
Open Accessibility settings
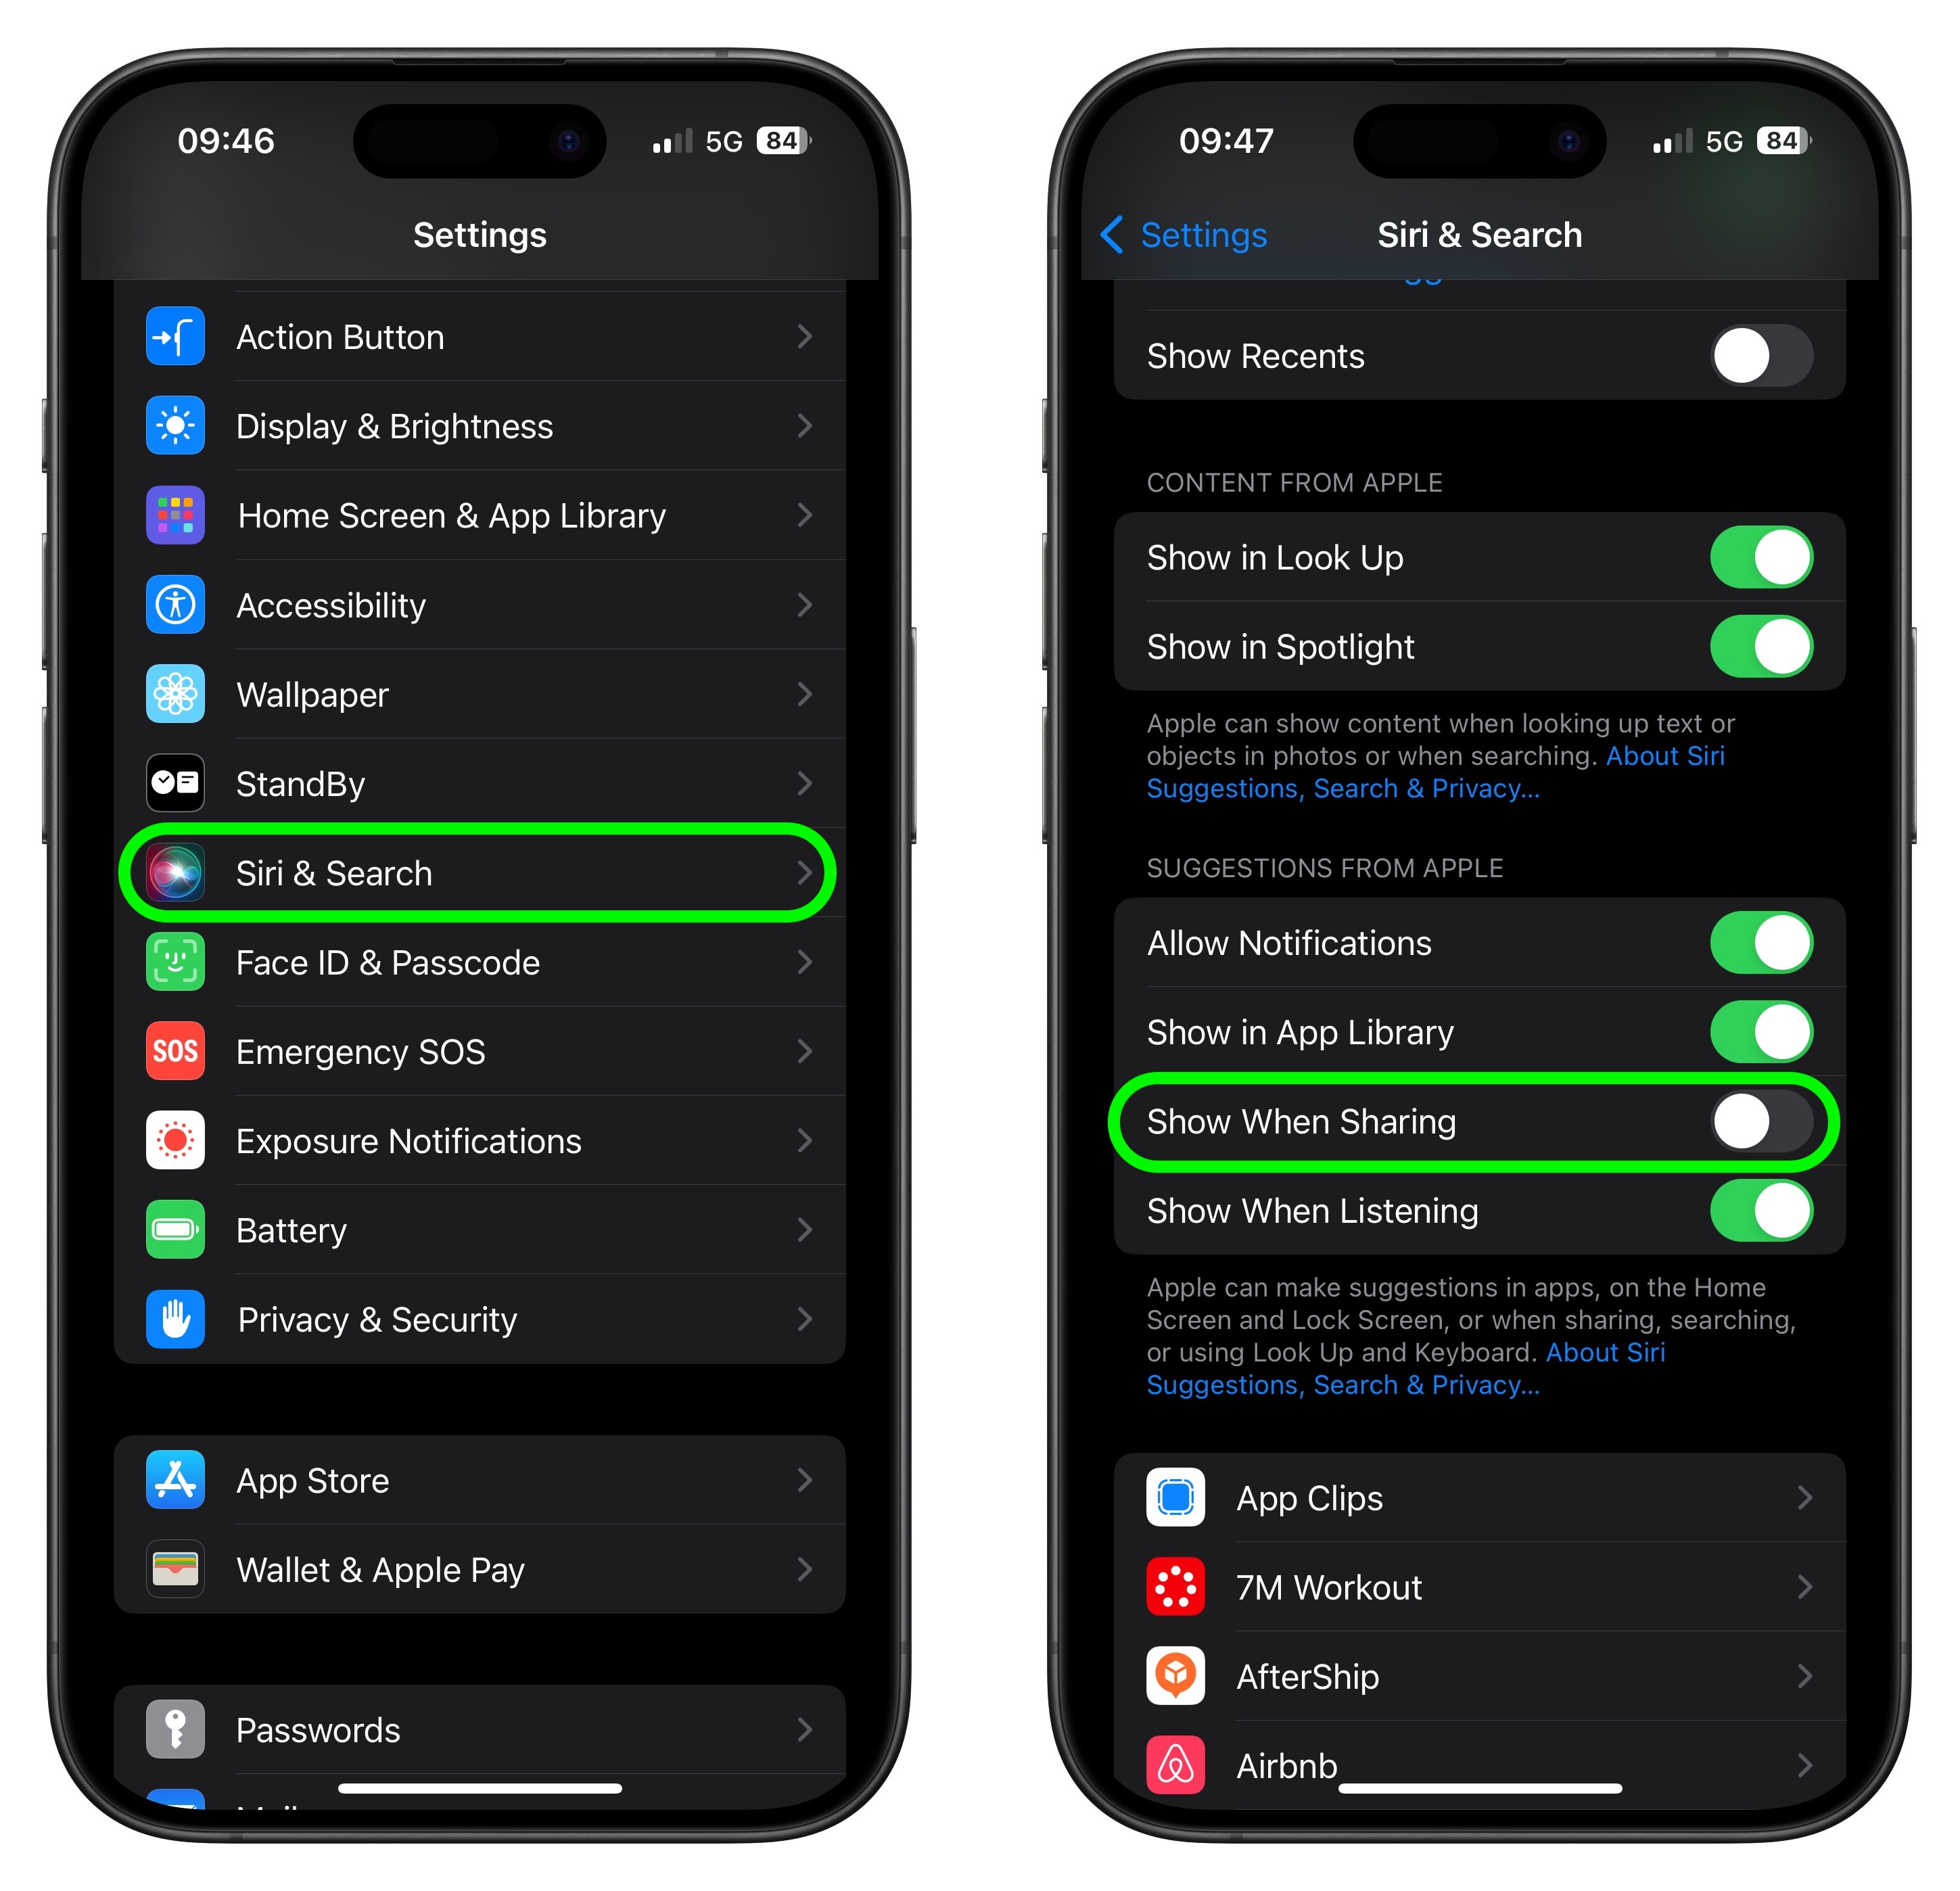point(482,605)
